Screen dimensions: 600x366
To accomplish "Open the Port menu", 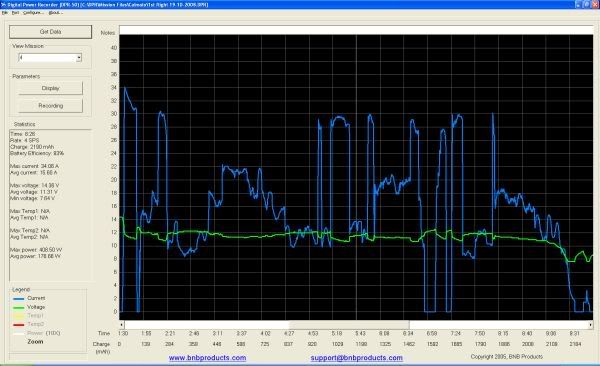I will 15,13.
